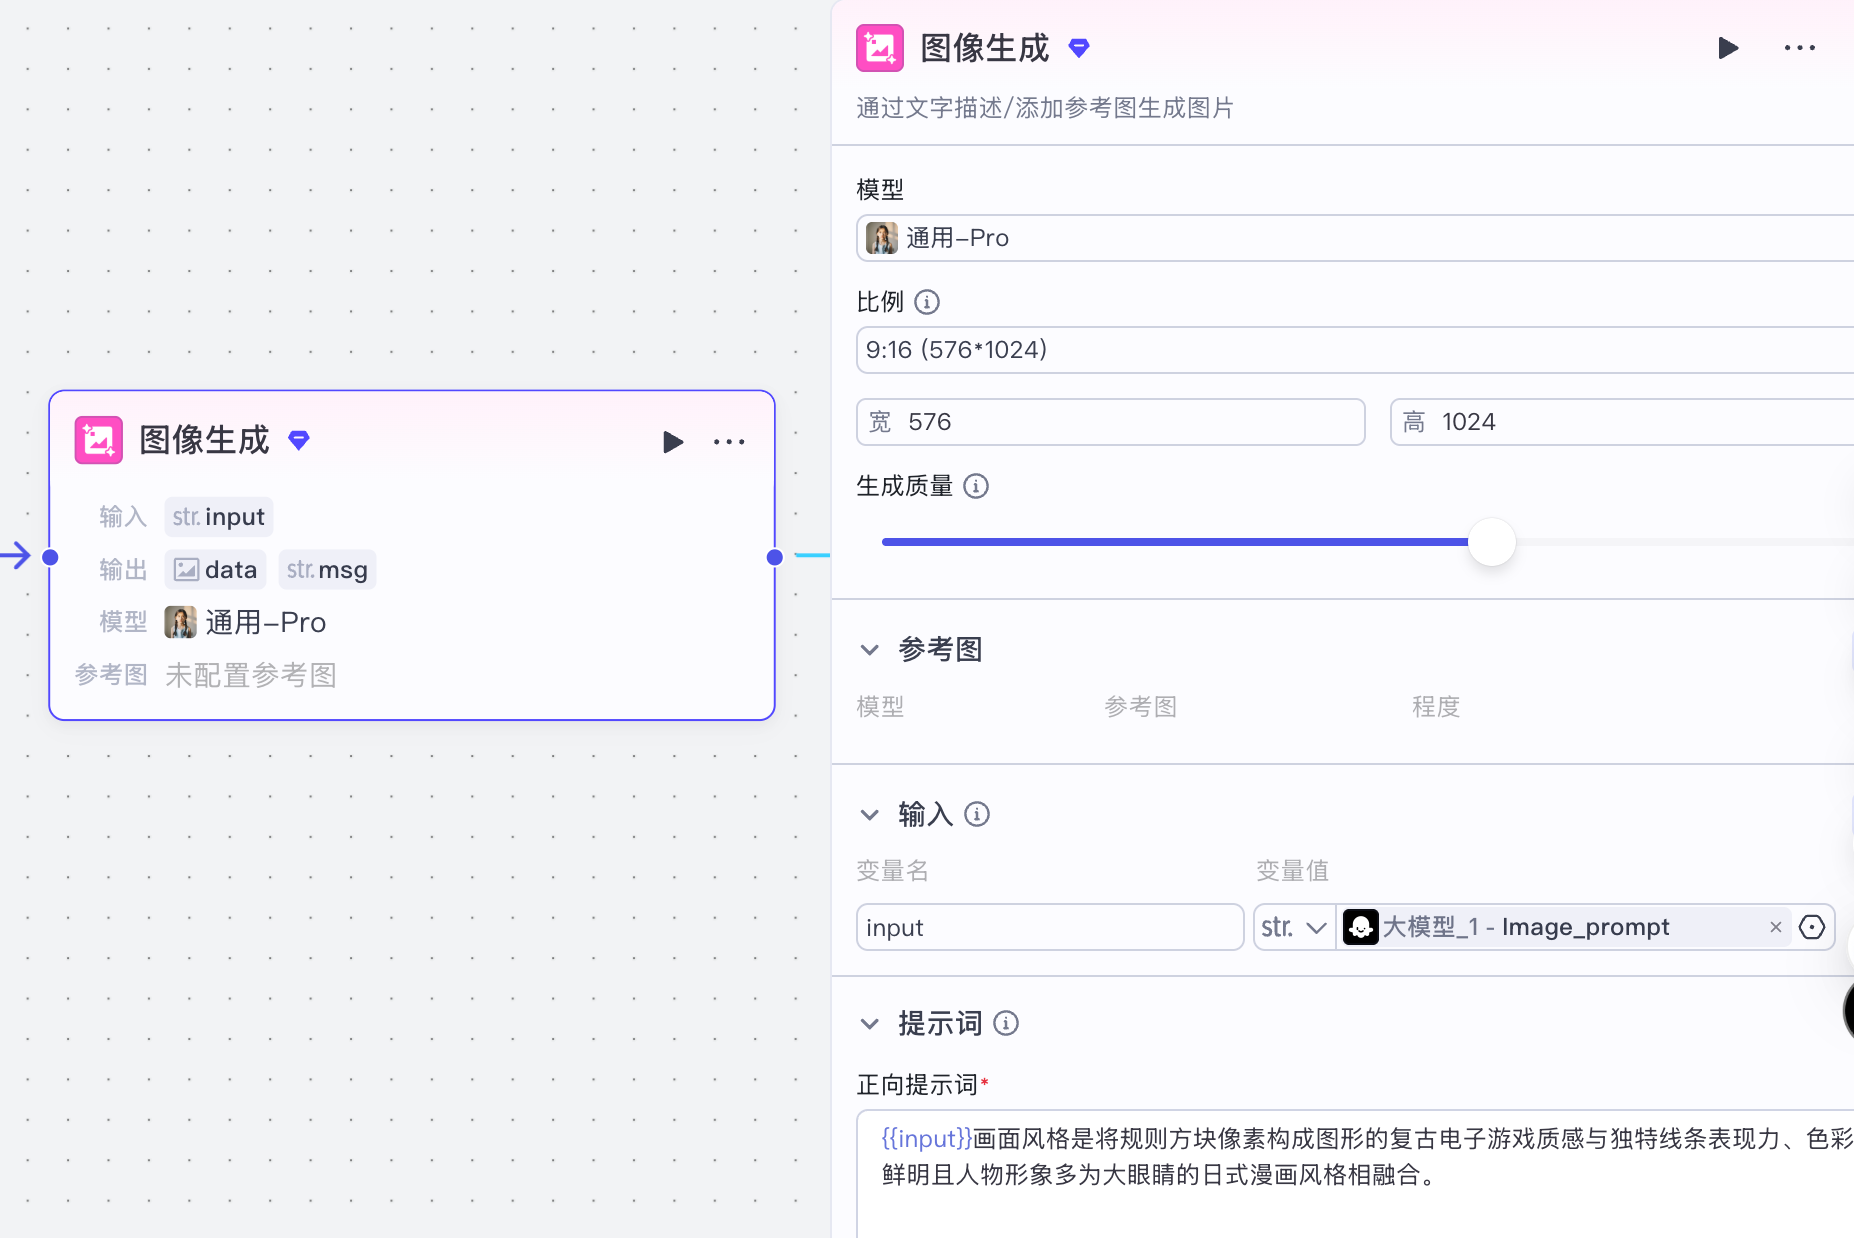The image size is (1854, 1238).
Task: Collapse the 提示词 section
Action: [870, 1024]
